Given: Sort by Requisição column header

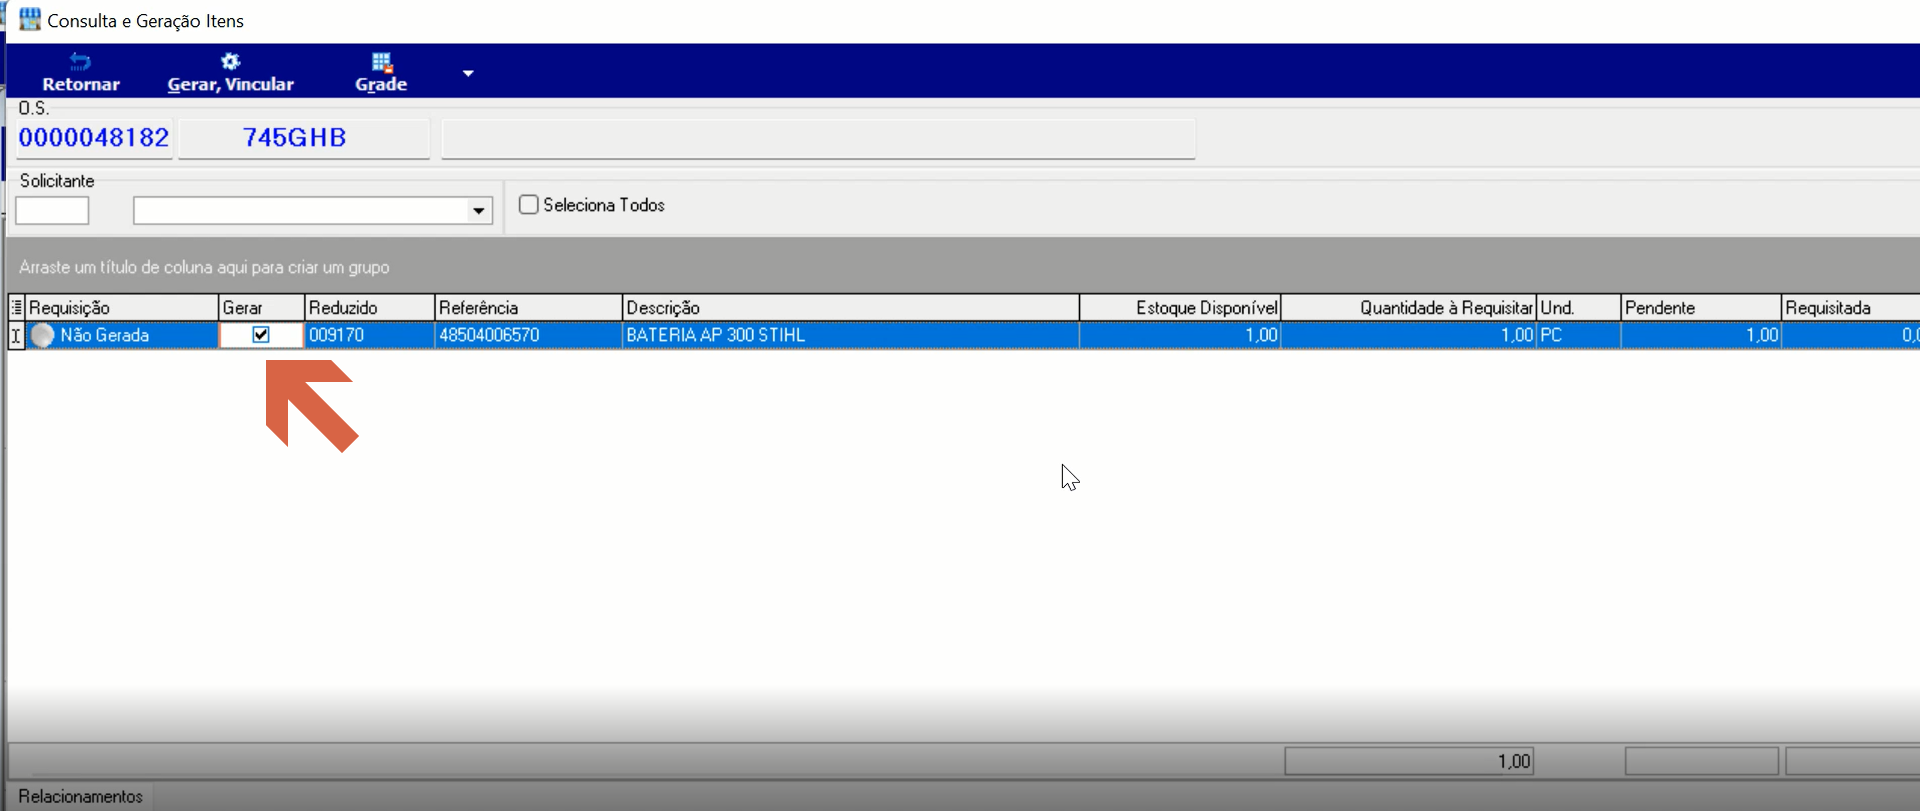Looking at the screenshot, I should pyautogui.click(x=122, y=307).
